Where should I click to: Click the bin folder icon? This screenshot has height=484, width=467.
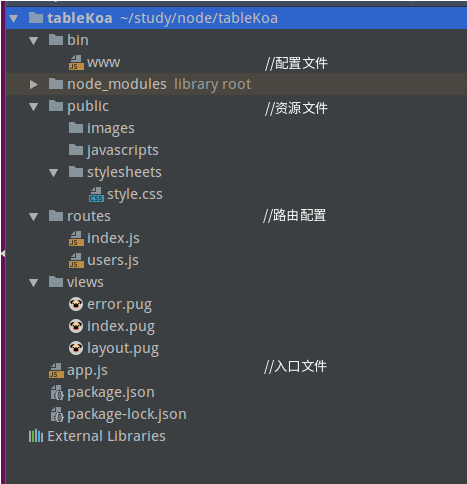(56, 40)
